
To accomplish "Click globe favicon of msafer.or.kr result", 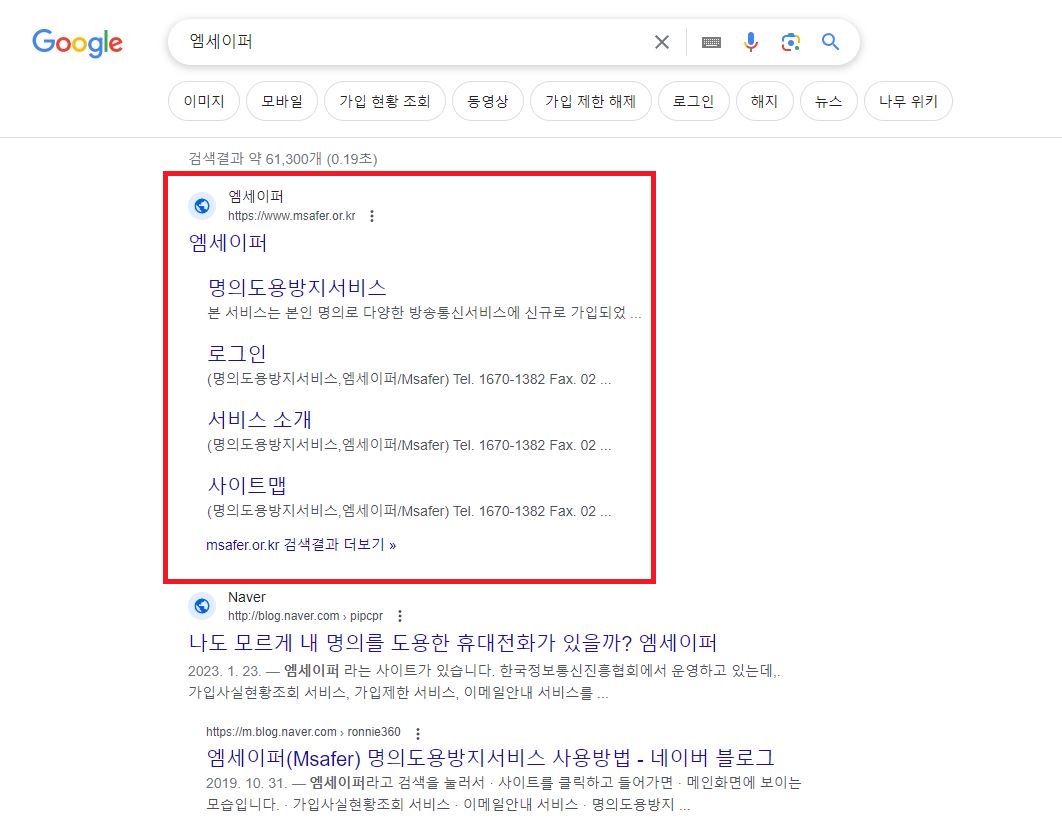I will click(202, 205).
